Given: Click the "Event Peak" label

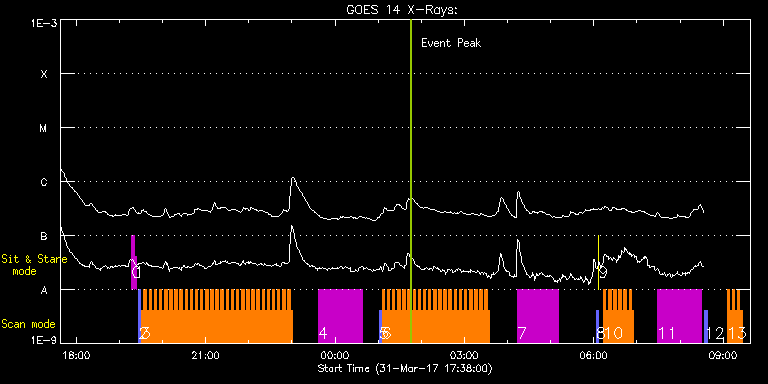Looking at the screenshot, I should coord(451,43).
